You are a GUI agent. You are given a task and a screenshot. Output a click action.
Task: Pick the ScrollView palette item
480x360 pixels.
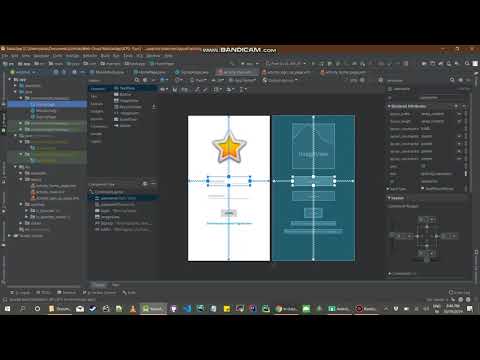[x=125, y=119]
